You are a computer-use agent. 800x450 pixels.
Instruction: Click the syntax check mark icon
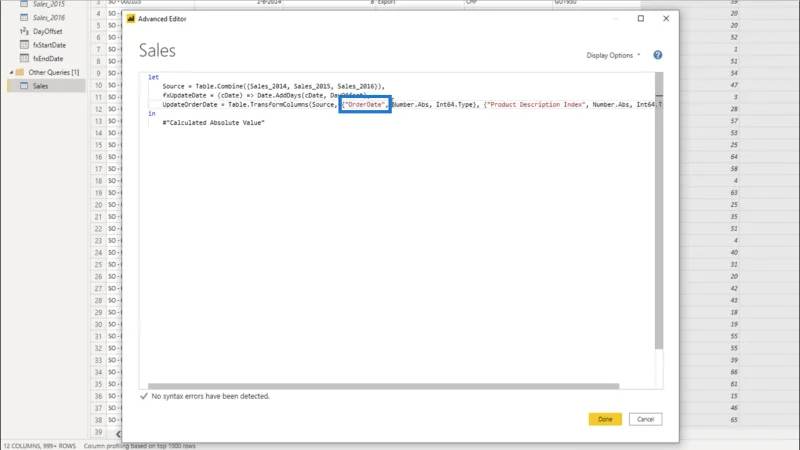(144, 396)
